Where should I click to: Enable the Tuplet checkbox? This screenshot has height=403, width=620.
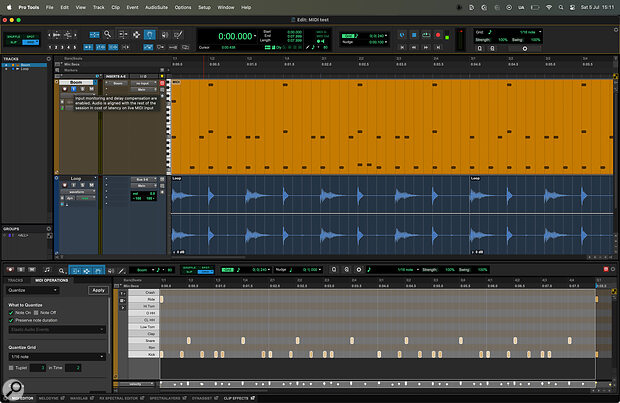point(11,368)
